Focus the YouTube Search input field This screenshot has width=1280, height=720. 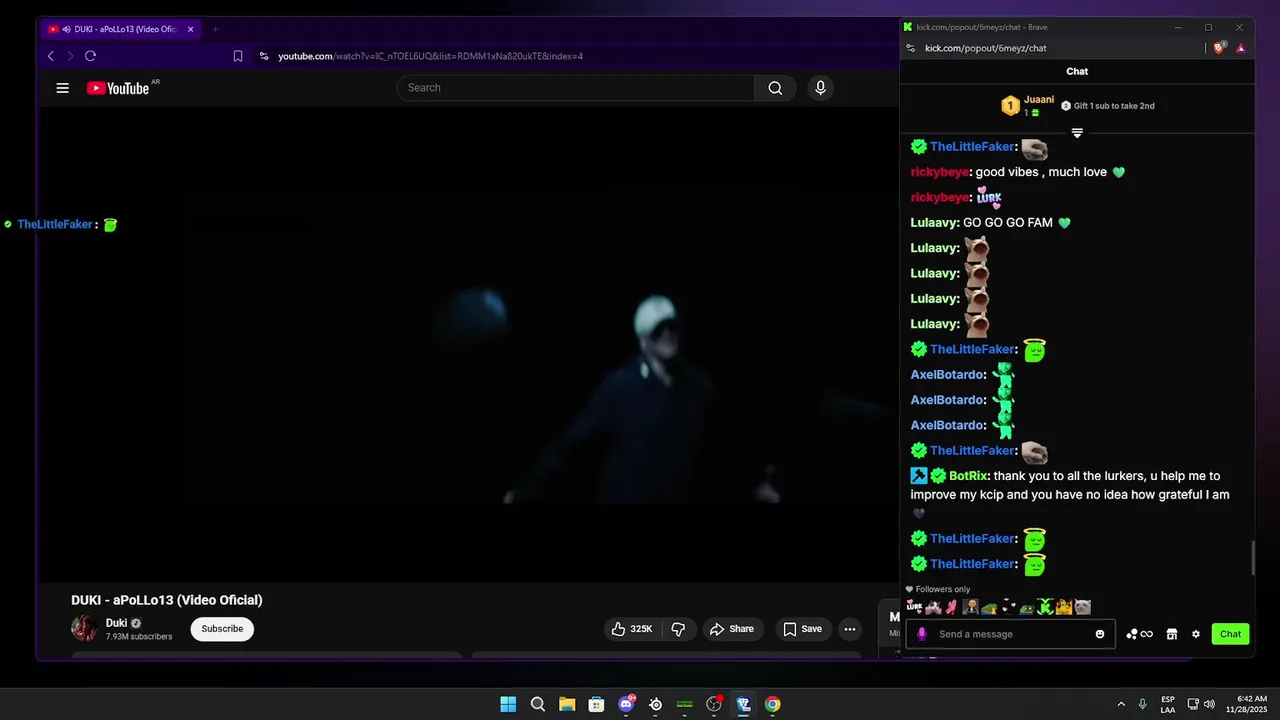(576, 88)
